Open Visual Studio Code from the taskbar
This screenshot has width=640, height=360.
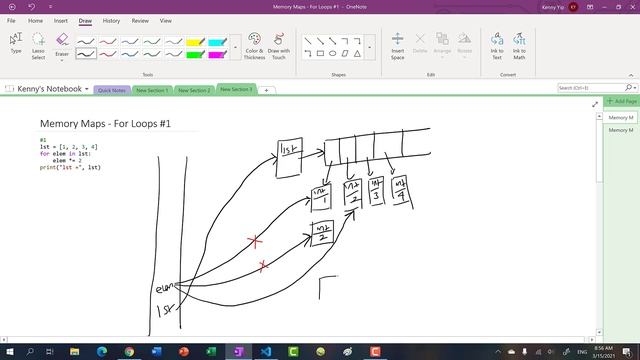point(266,351)
